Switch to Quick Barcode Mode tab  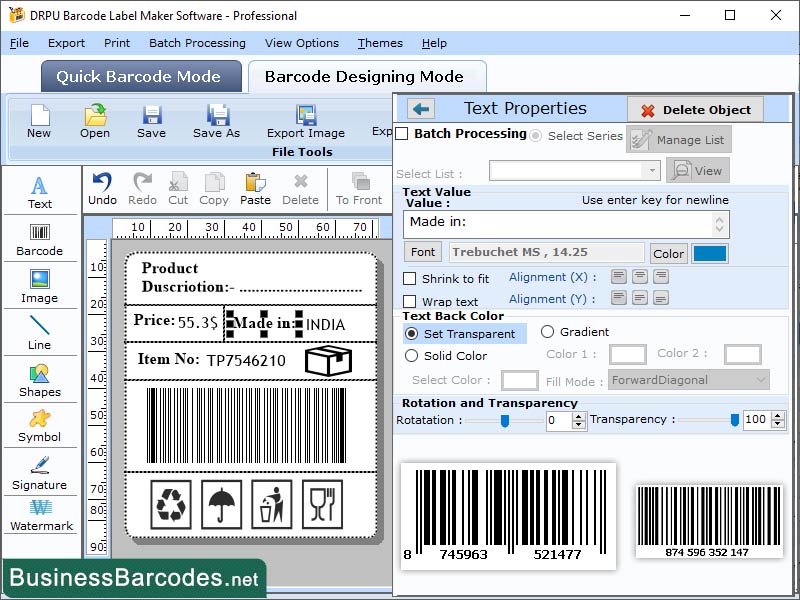coord(140,76)
